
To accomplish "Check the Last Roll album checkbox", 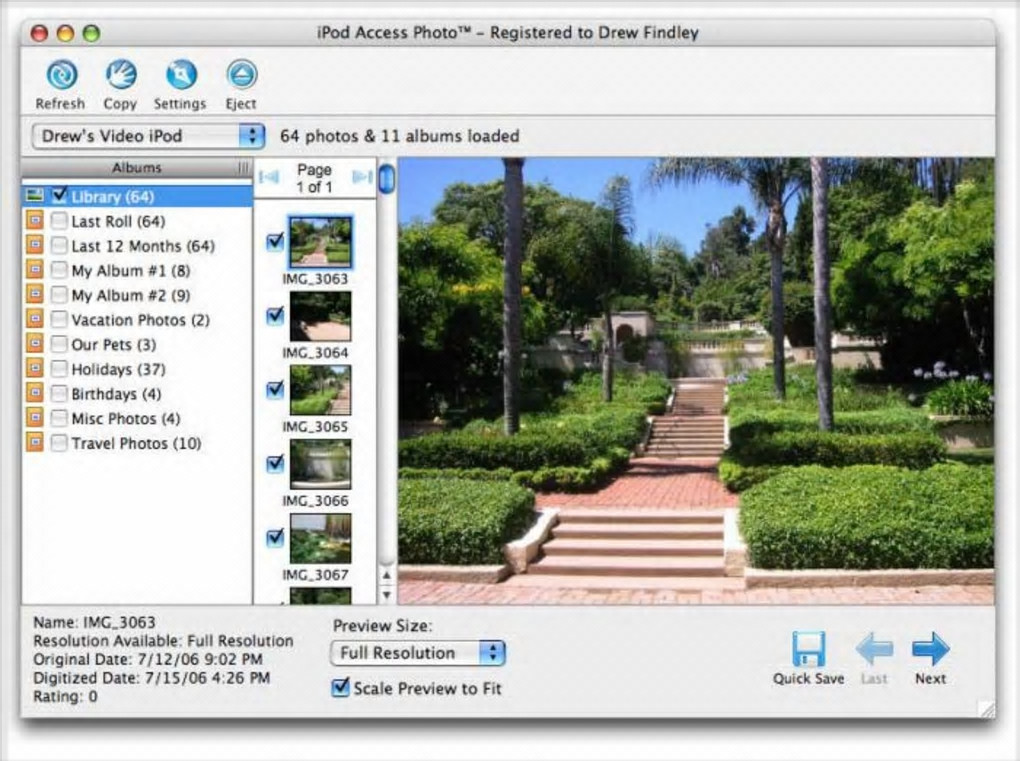I will coord(59,221).
